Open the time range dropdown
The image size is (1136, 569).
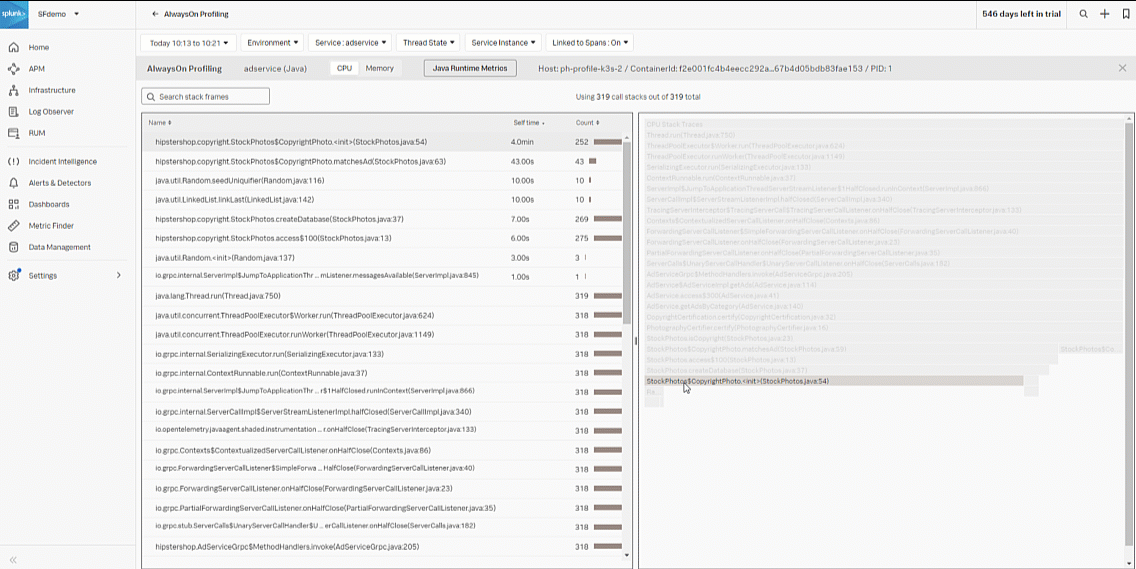pyautogui.click(x=189, y=43)
